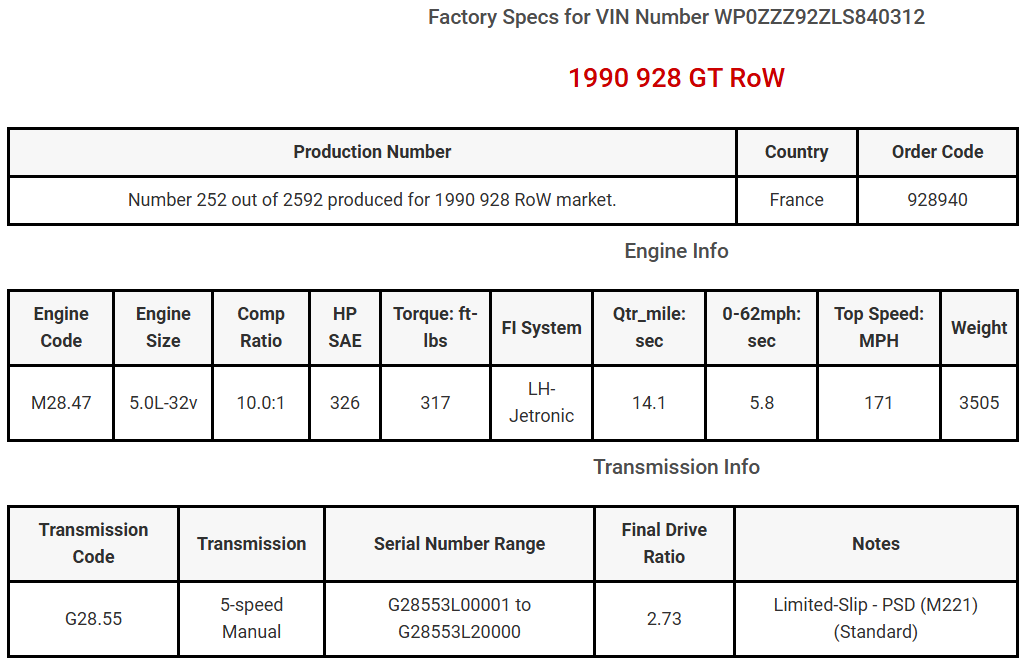Select the France country cell

796,200
